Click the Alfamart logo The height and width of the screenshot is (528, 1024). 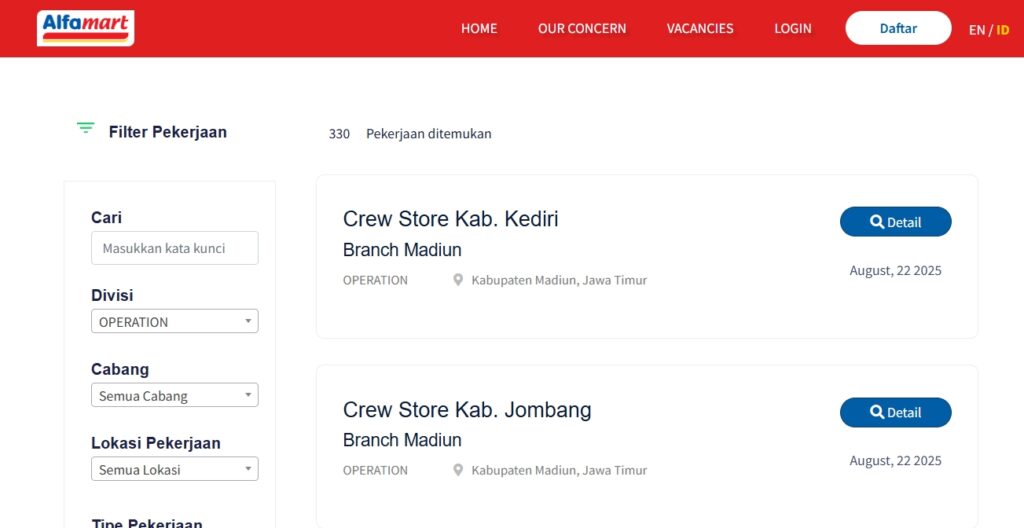(x=86, y=28)
